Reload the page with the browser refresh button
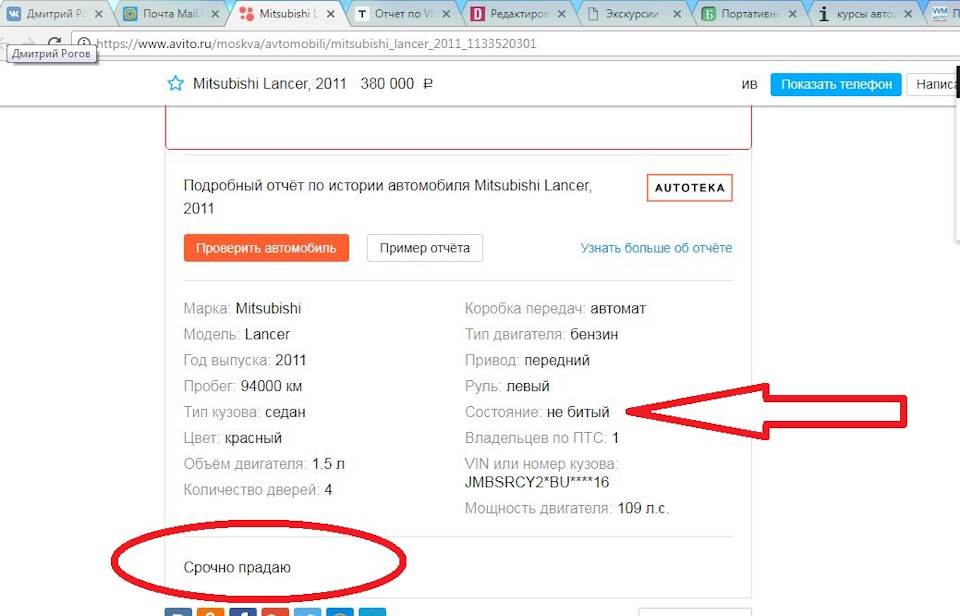This screenshot has height=616, width=960. coord(54,43)
